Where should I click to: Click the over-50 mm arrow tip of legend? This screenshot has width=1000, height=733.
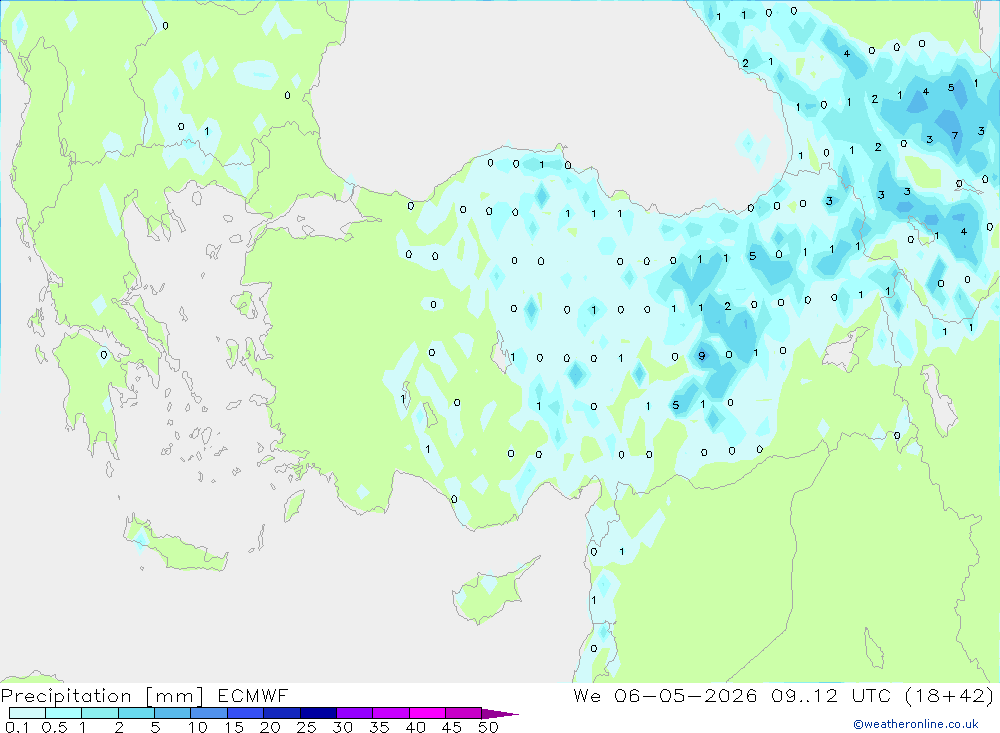pos(501,714)
